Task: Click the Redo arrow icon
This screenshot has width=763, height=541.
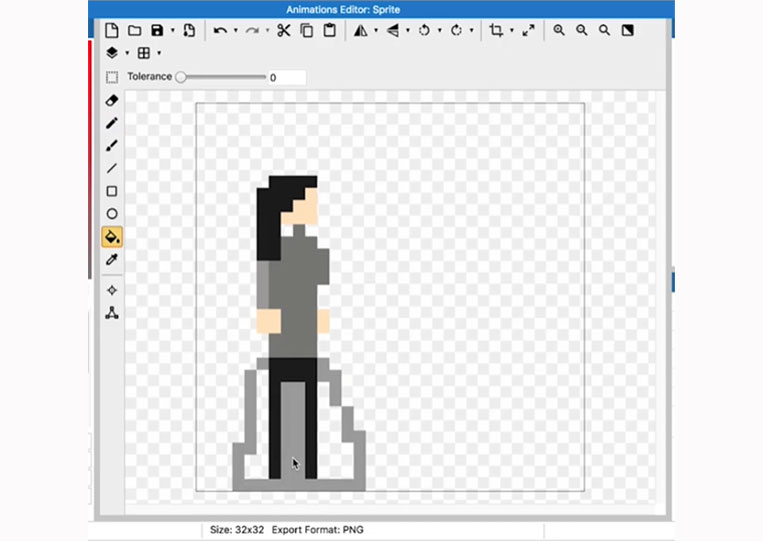Action: [252, 31]
